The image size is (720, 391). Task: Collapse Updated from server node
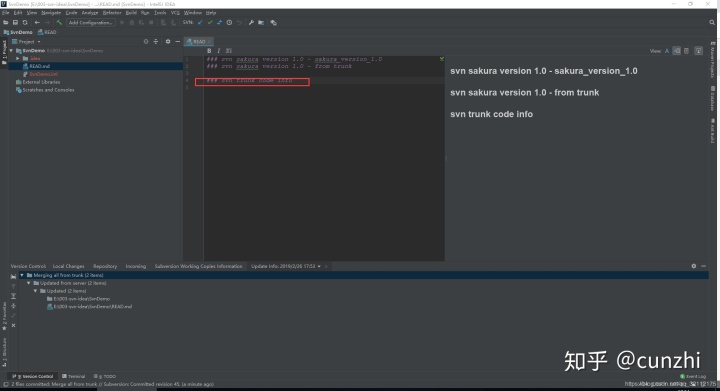click(x=28, y=283)
